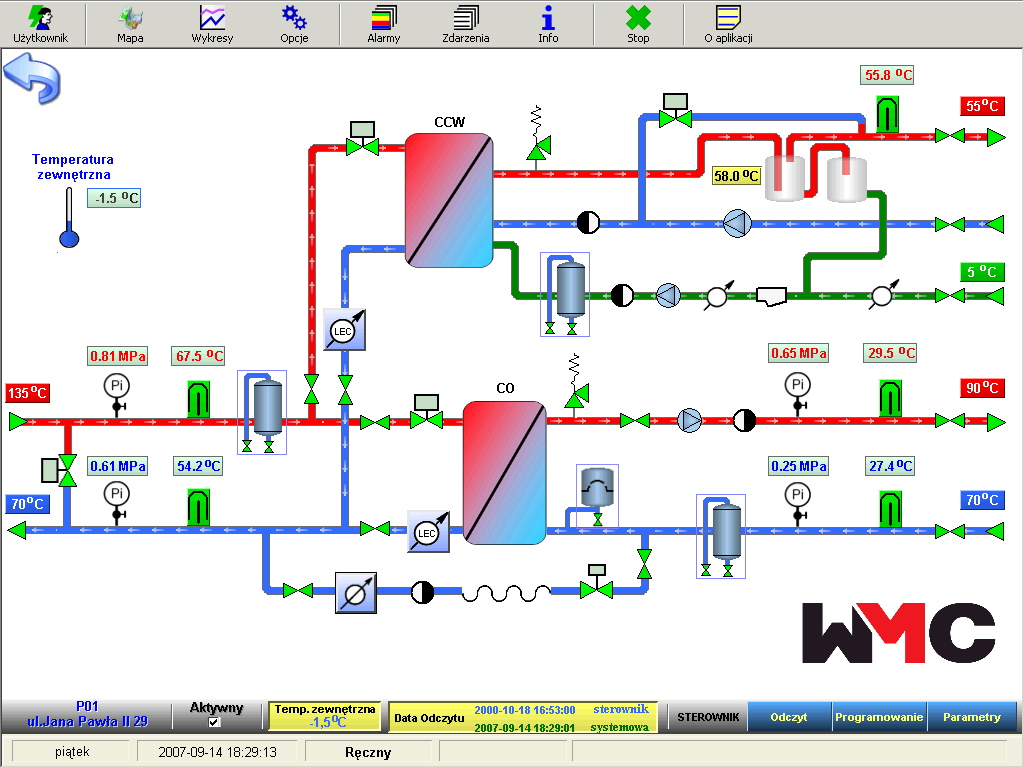Viewport: 1023px width, 767px height.
Task: Click the red 135°C supply label
Action: click(27, 393)
